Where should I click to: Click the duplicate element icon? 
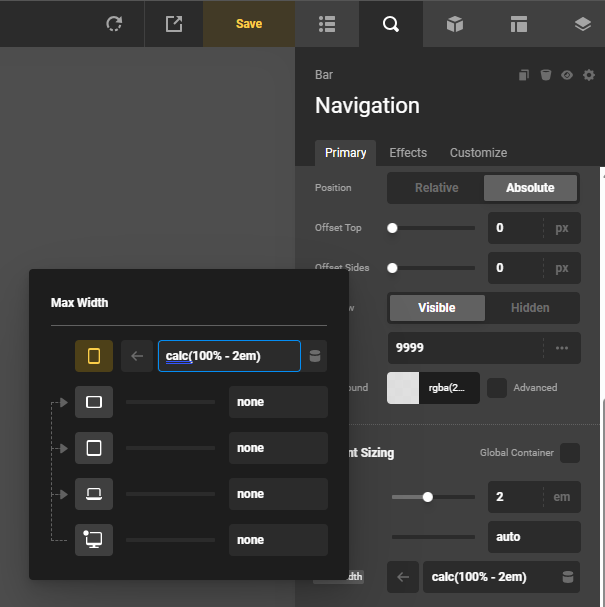523,75
